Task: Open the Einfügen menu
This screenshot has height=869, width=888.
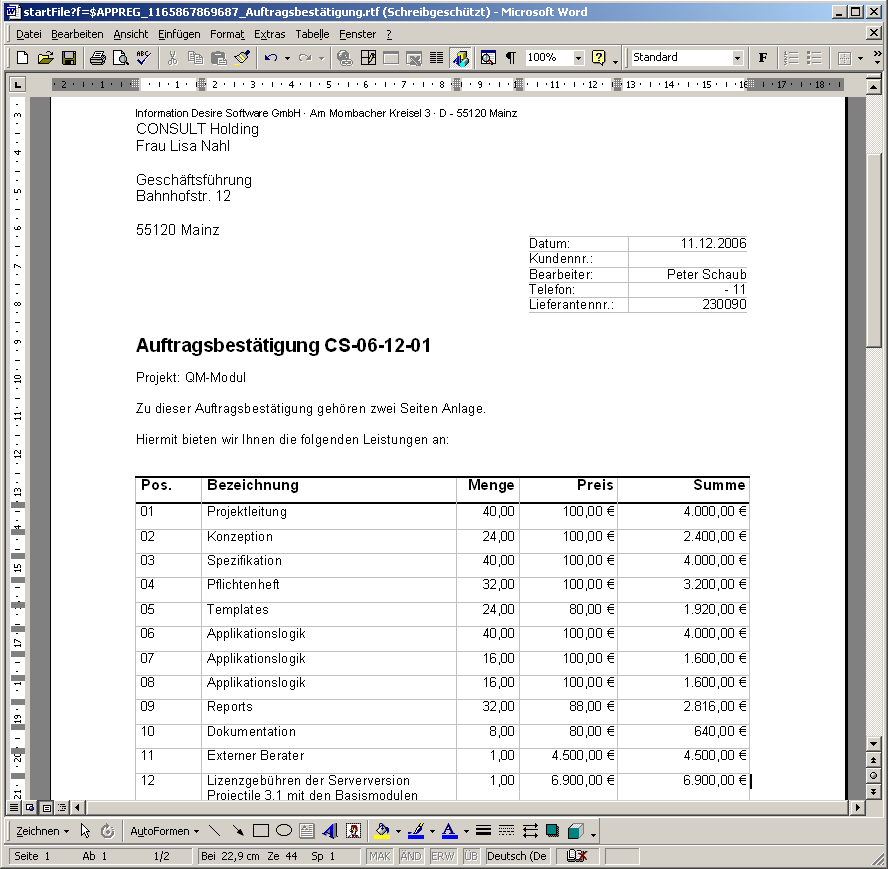Action: coord(179,34)
